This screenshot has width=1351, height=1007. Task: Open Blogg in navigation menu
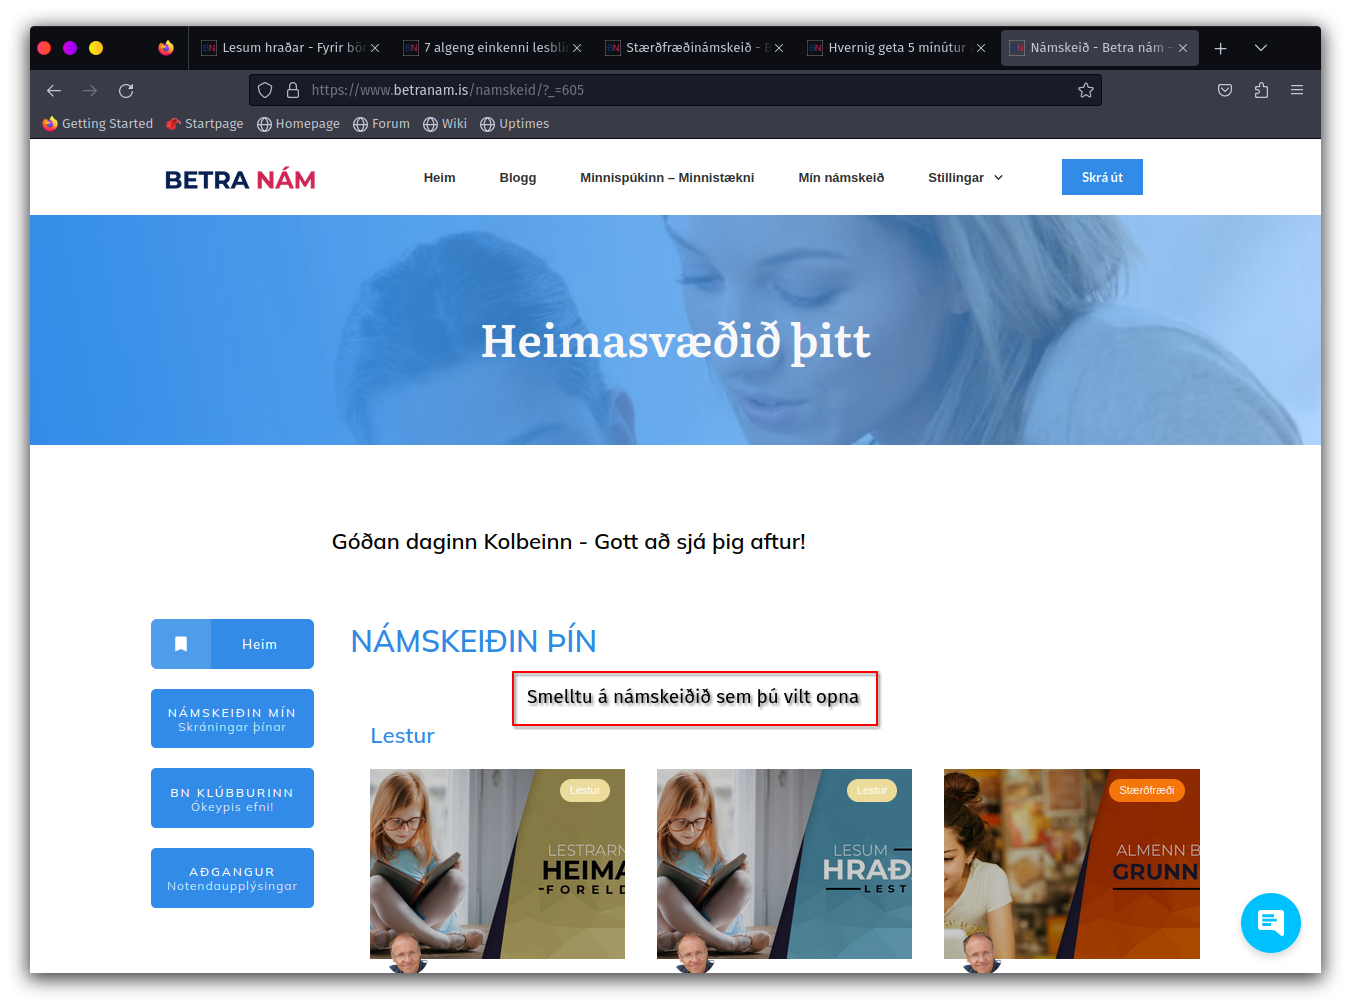(518, 178)
